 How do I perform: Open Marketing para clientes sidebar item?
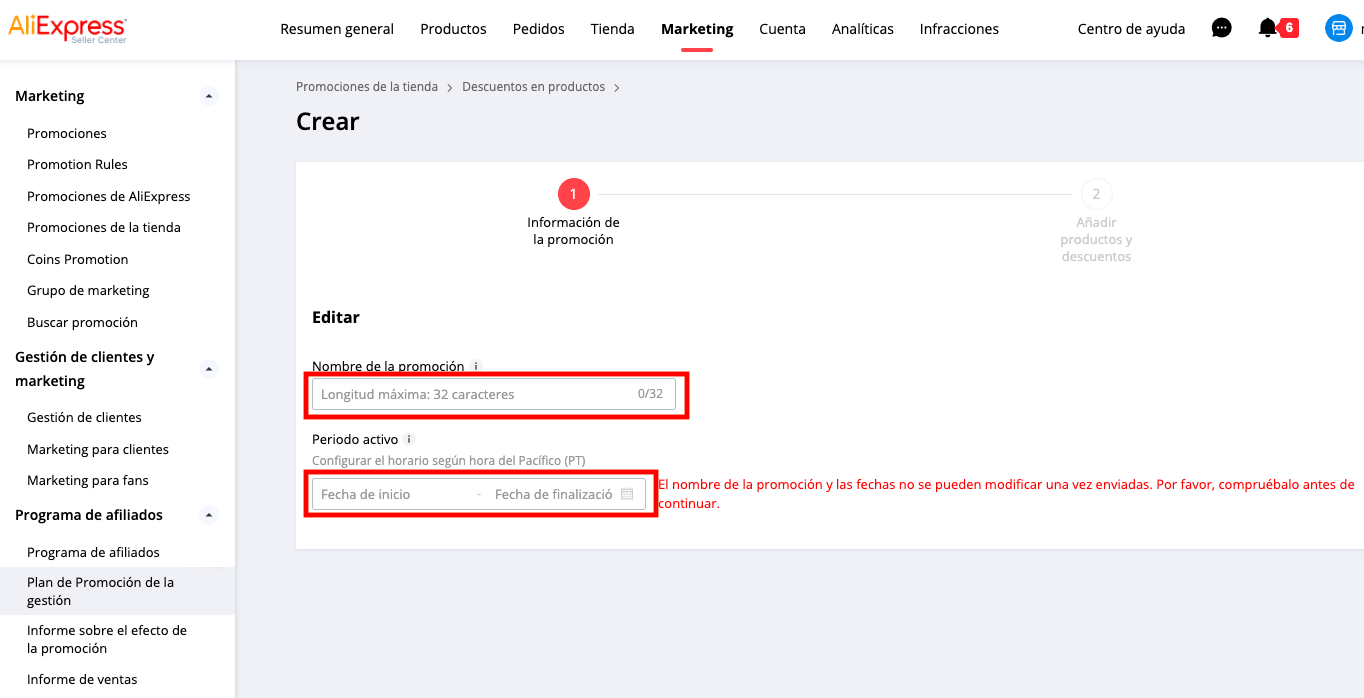tap(98, 449)
